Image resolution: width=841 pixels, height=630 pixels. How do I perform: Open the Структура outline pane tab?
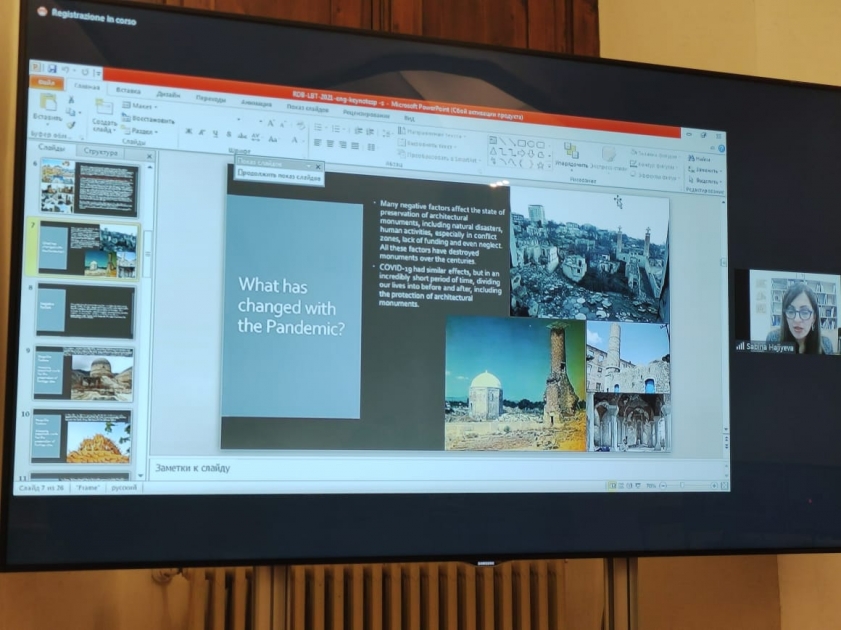click(101, 152)
